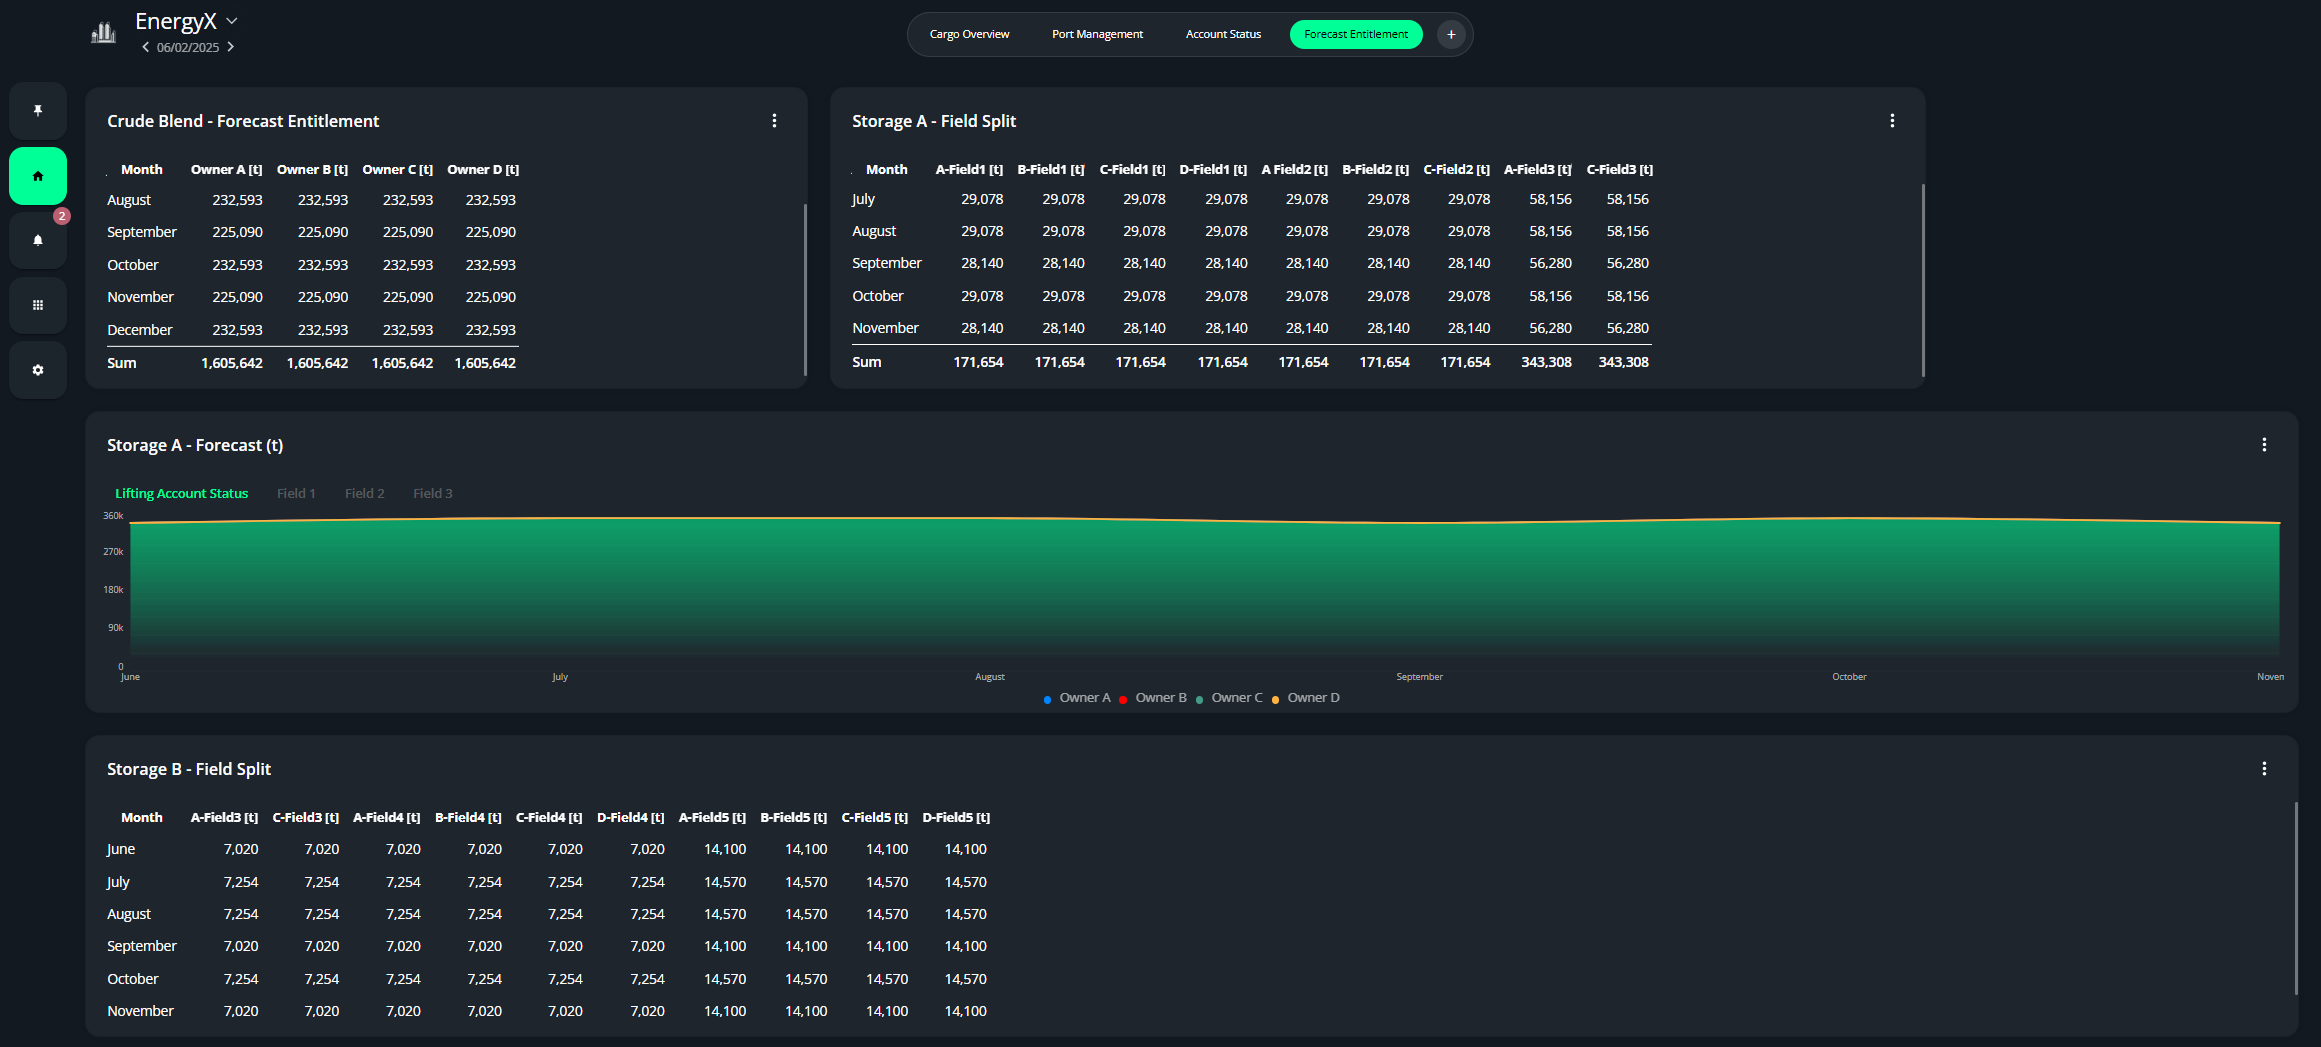This screenshot has width=2321, height=1047.
Task: Click Owner A [t] column header
Action: 226,170
